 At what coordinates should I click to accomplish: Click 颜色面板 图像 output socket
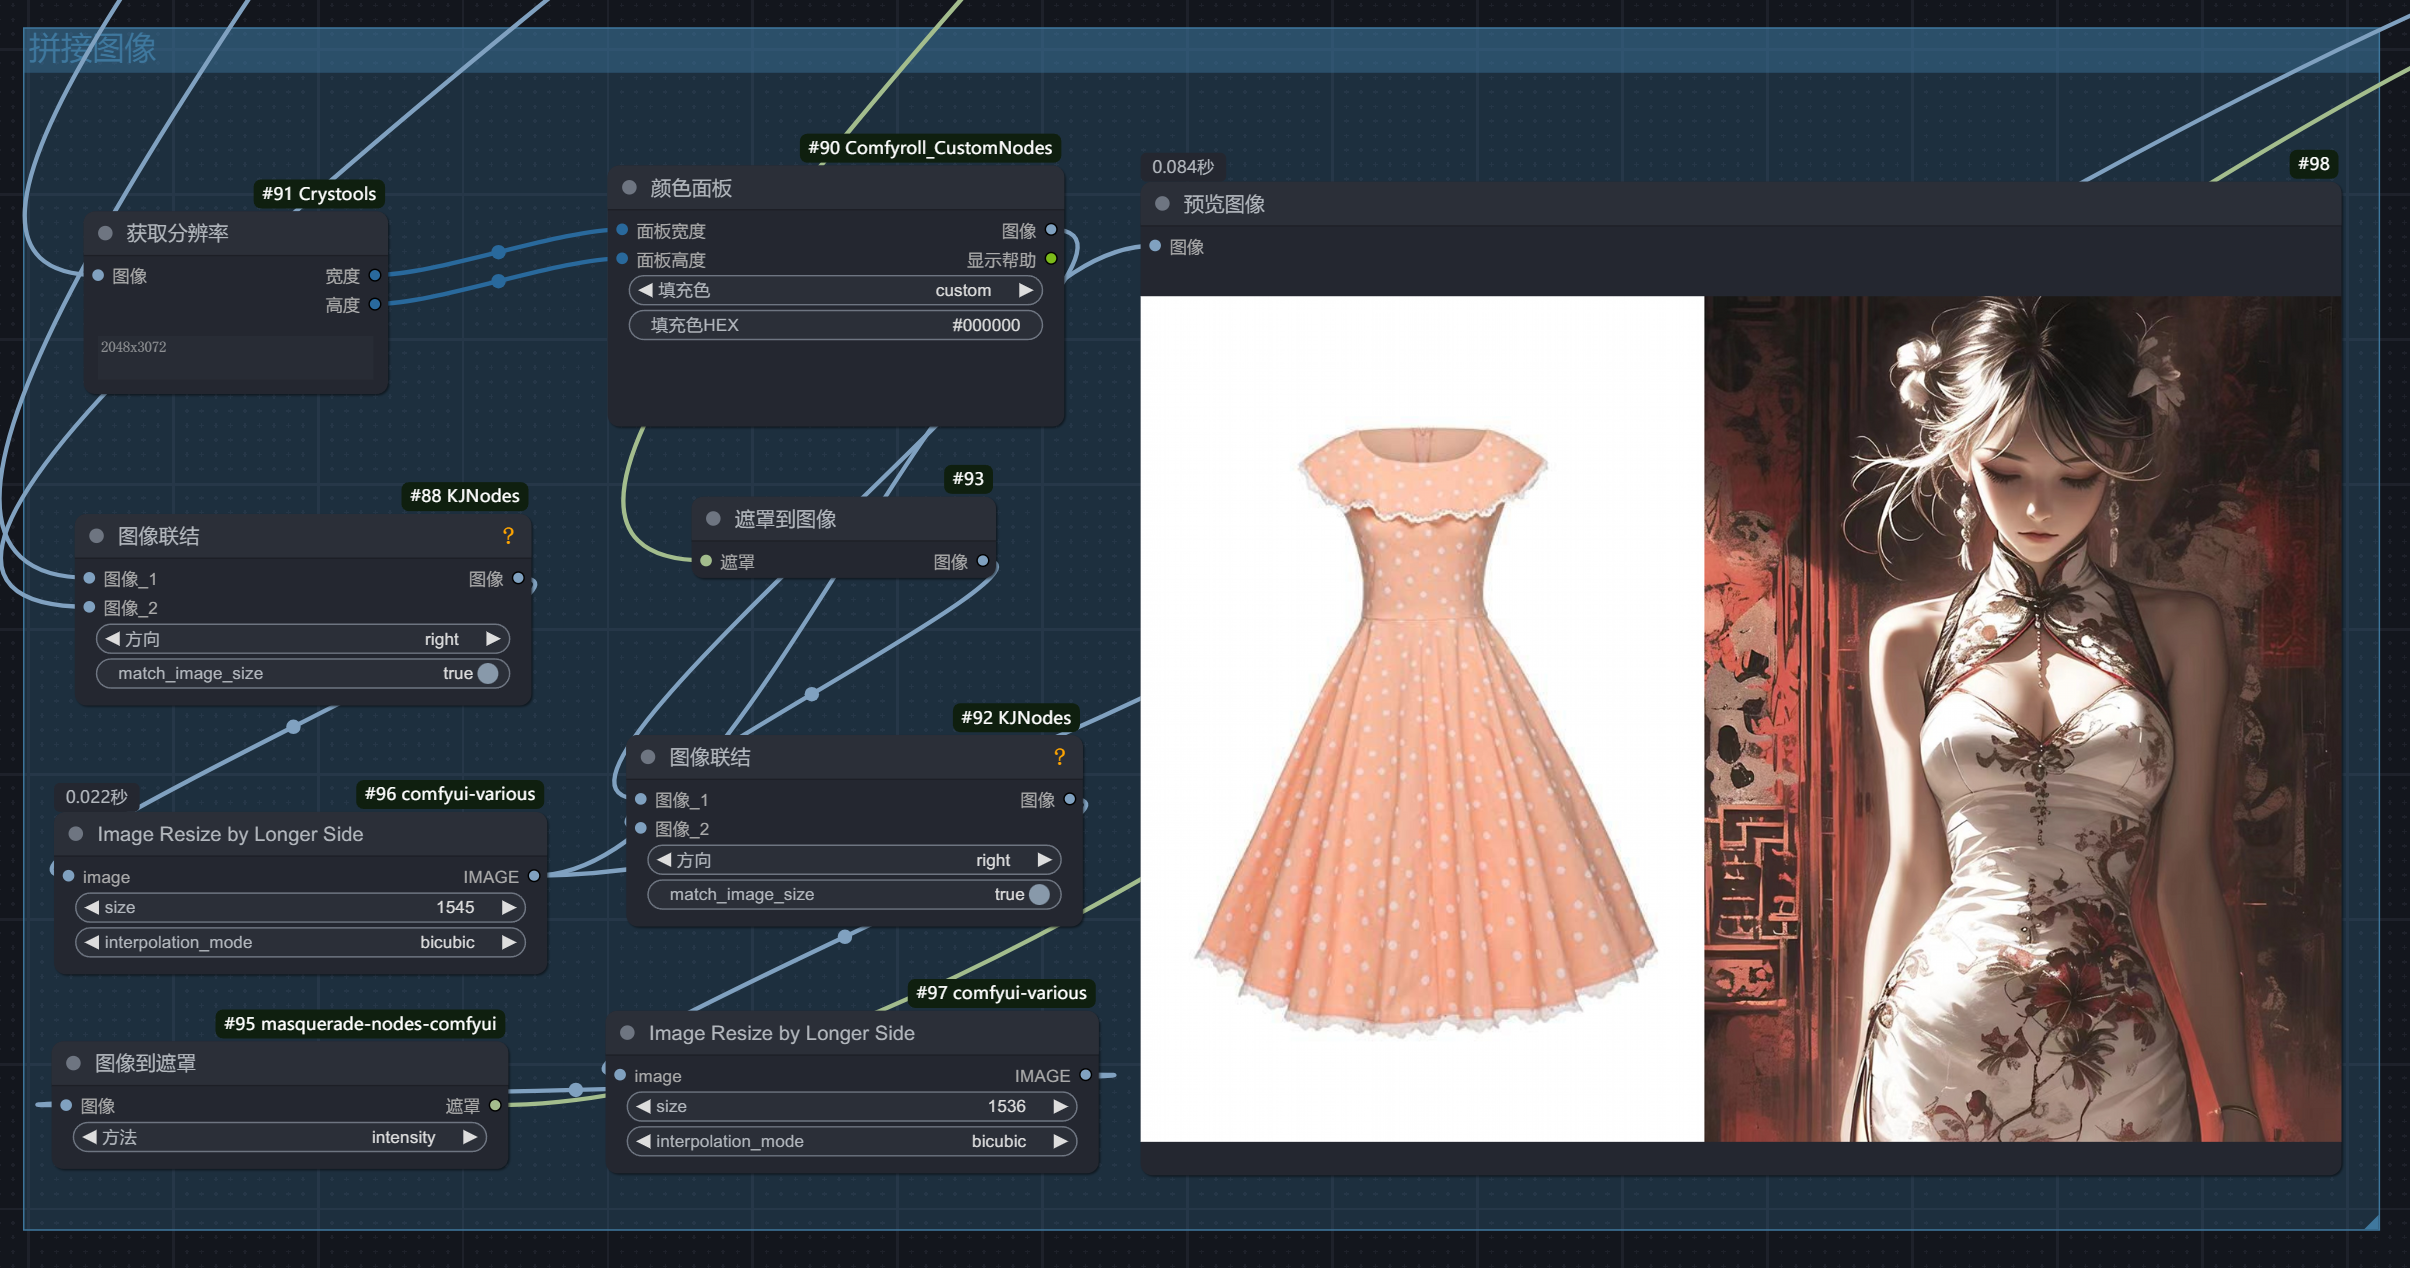pos(1051,230)
